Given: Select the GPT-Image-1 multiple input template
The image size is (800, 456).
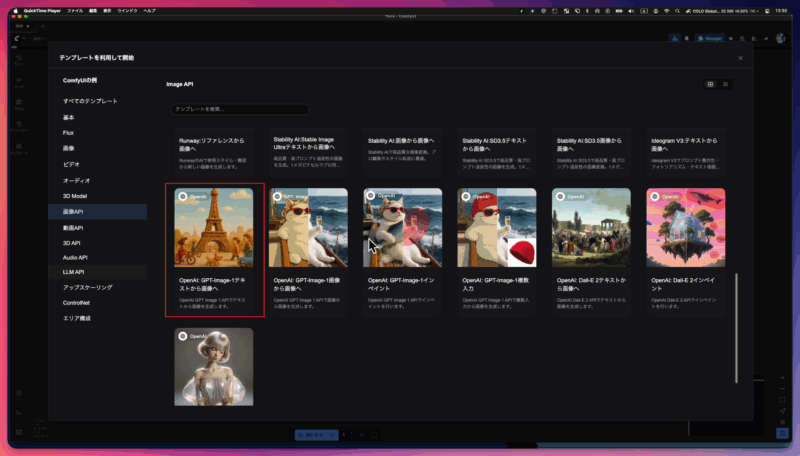Looking at the screenshot, I should point(497,228).
